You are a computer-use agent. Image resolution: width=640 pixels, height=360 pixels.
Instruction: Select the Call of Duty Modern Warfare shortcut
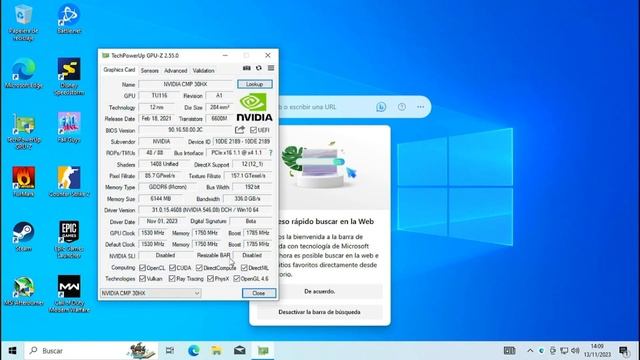tap(69, 294)
